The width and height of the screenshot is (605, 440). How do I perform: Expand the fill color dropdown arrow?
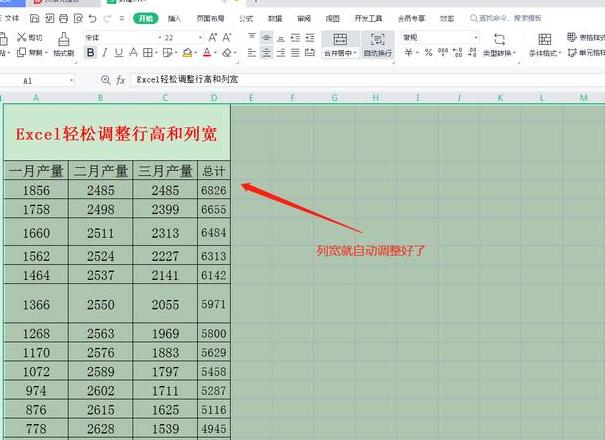tap(196, 53)
